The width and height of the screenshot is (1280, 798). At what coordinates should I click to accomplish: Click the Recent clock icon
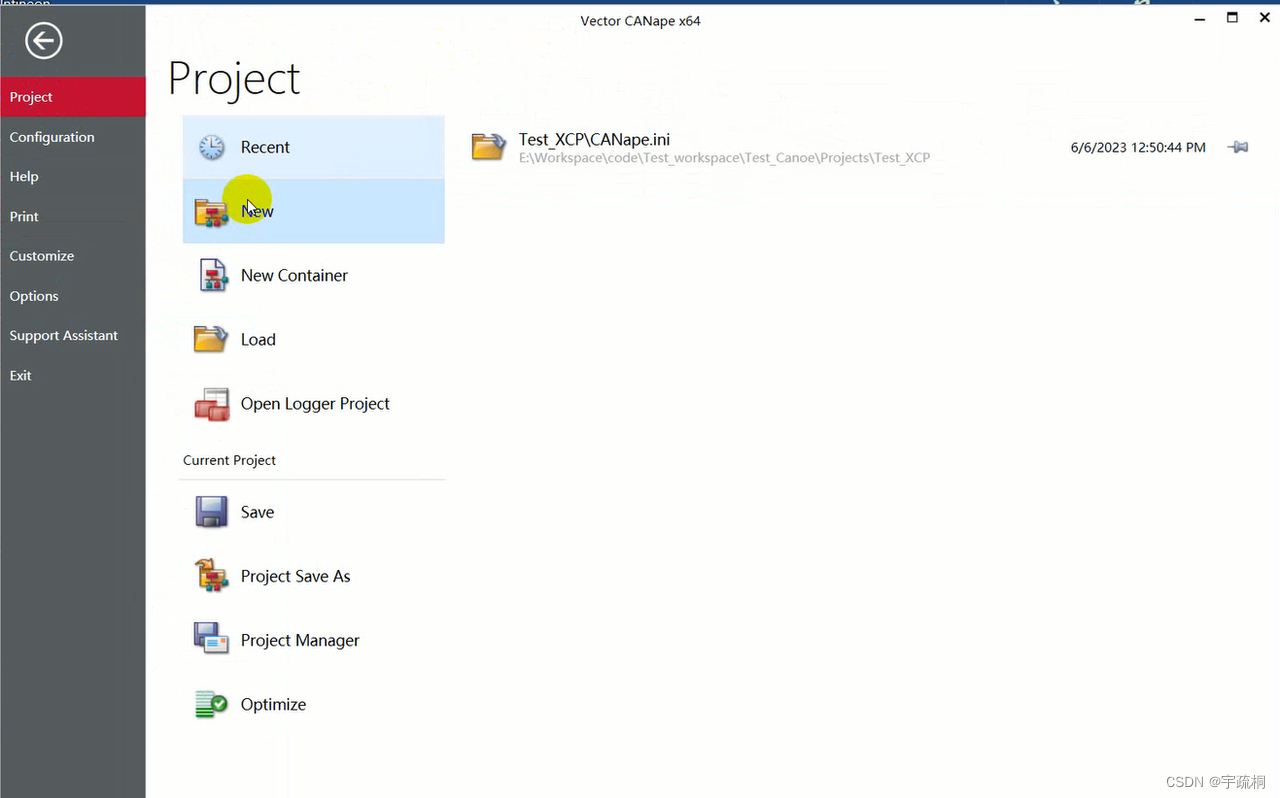coord(211,147)
